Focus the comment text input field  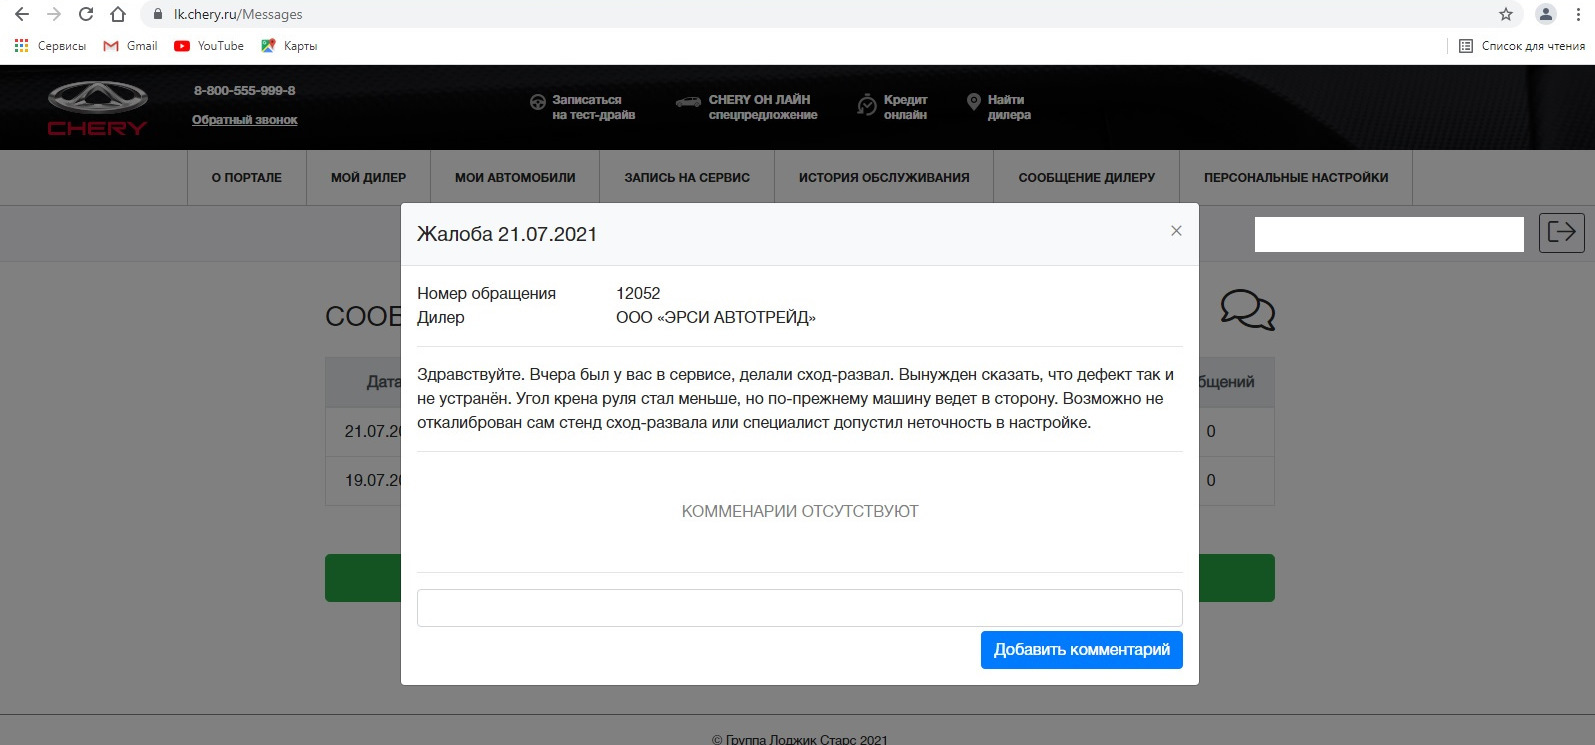[x=800, y=608]
